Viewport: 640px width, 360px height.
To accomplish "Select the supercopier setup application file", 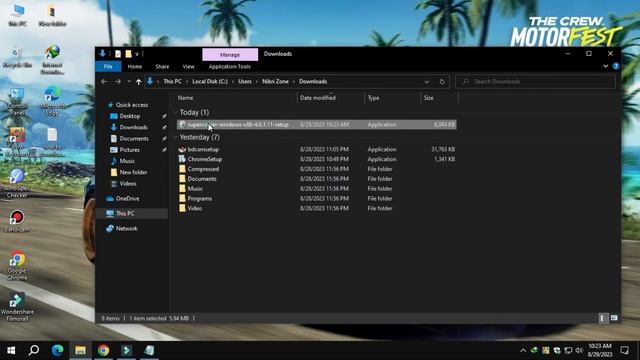I will (x=317, y=124).
